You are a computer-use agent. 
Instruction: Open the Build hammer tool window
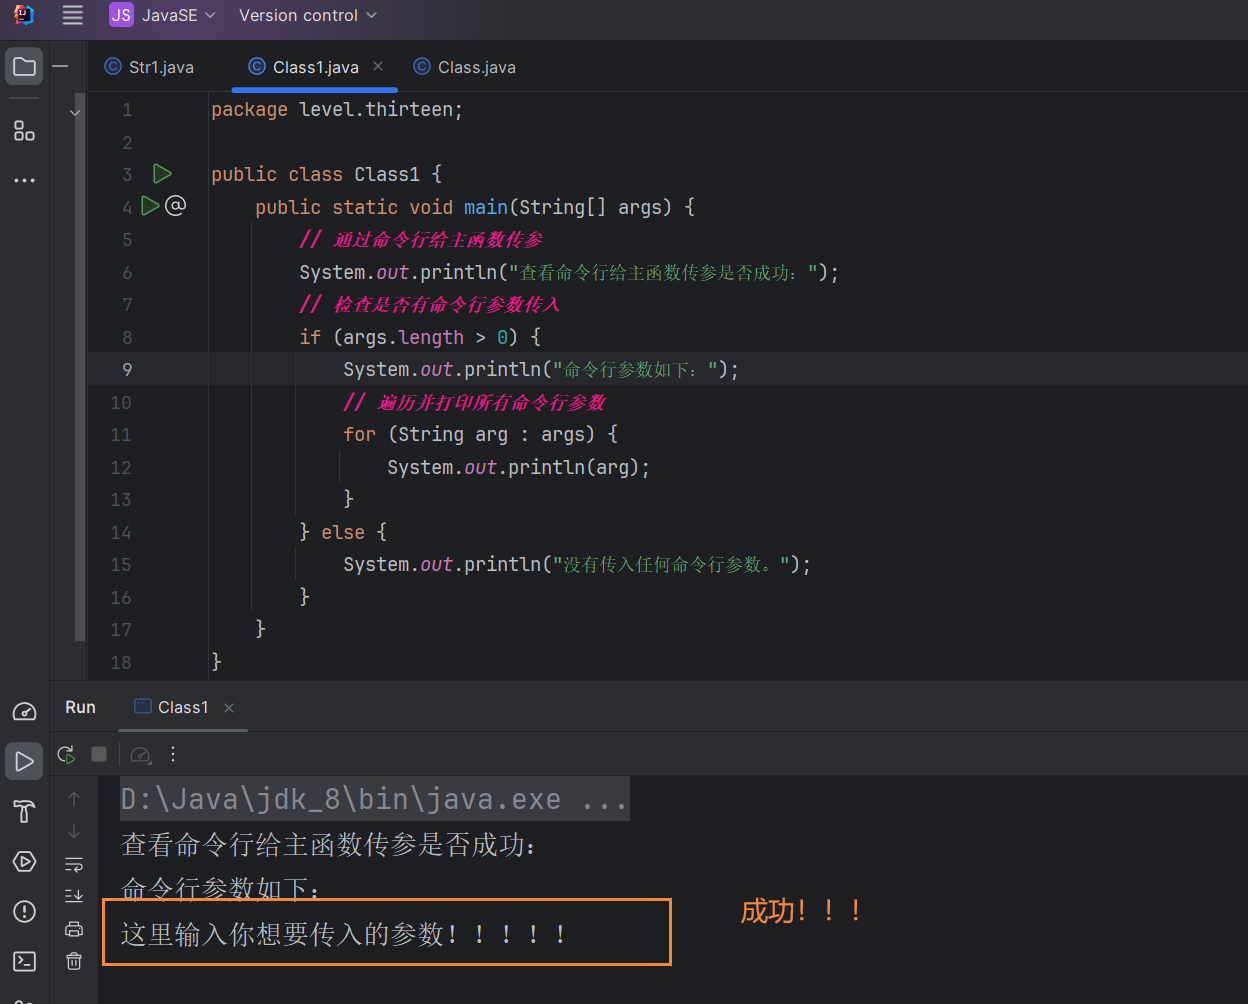[x=24, y=811]
